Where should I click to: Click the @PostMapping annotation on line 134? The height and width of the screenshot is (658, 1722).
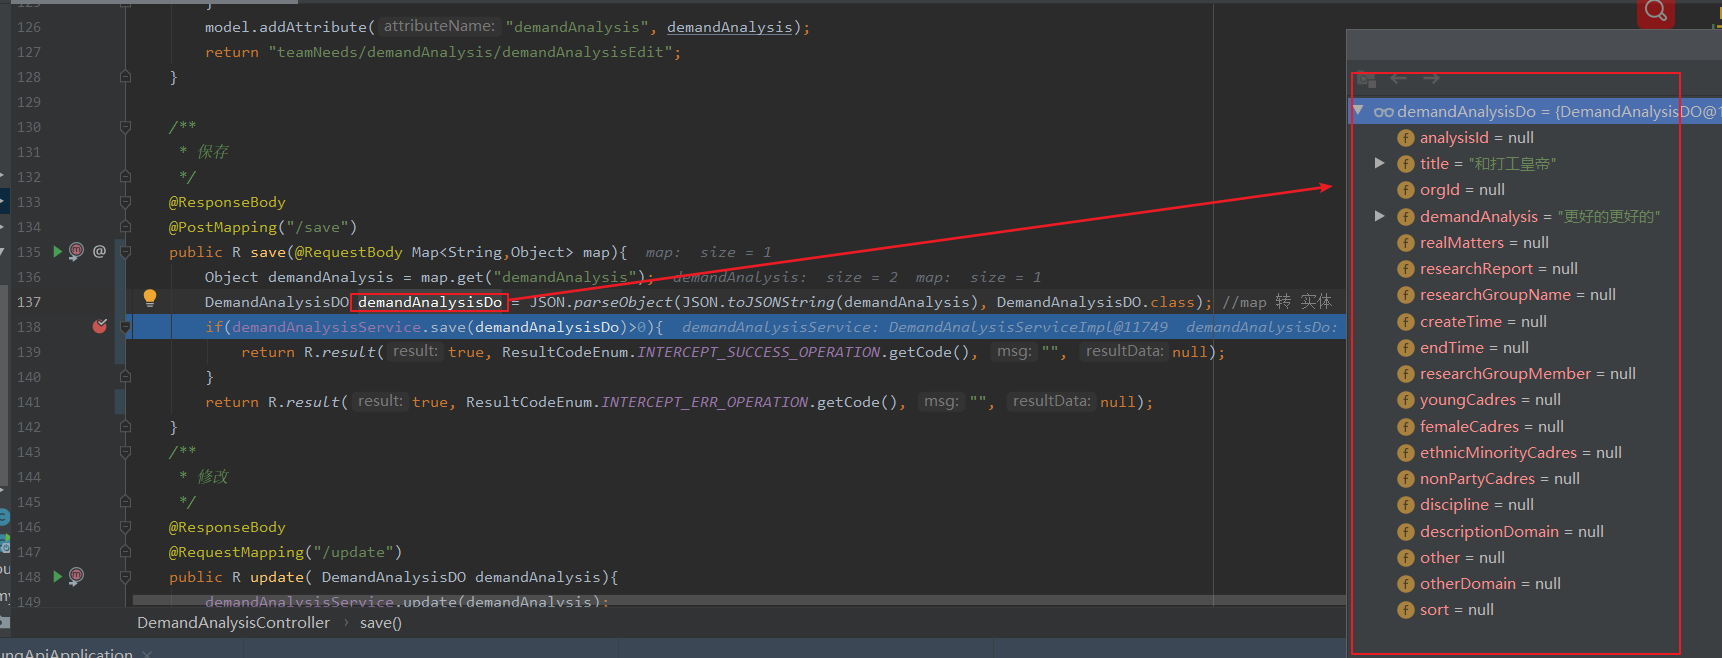[x=224, y=227]
